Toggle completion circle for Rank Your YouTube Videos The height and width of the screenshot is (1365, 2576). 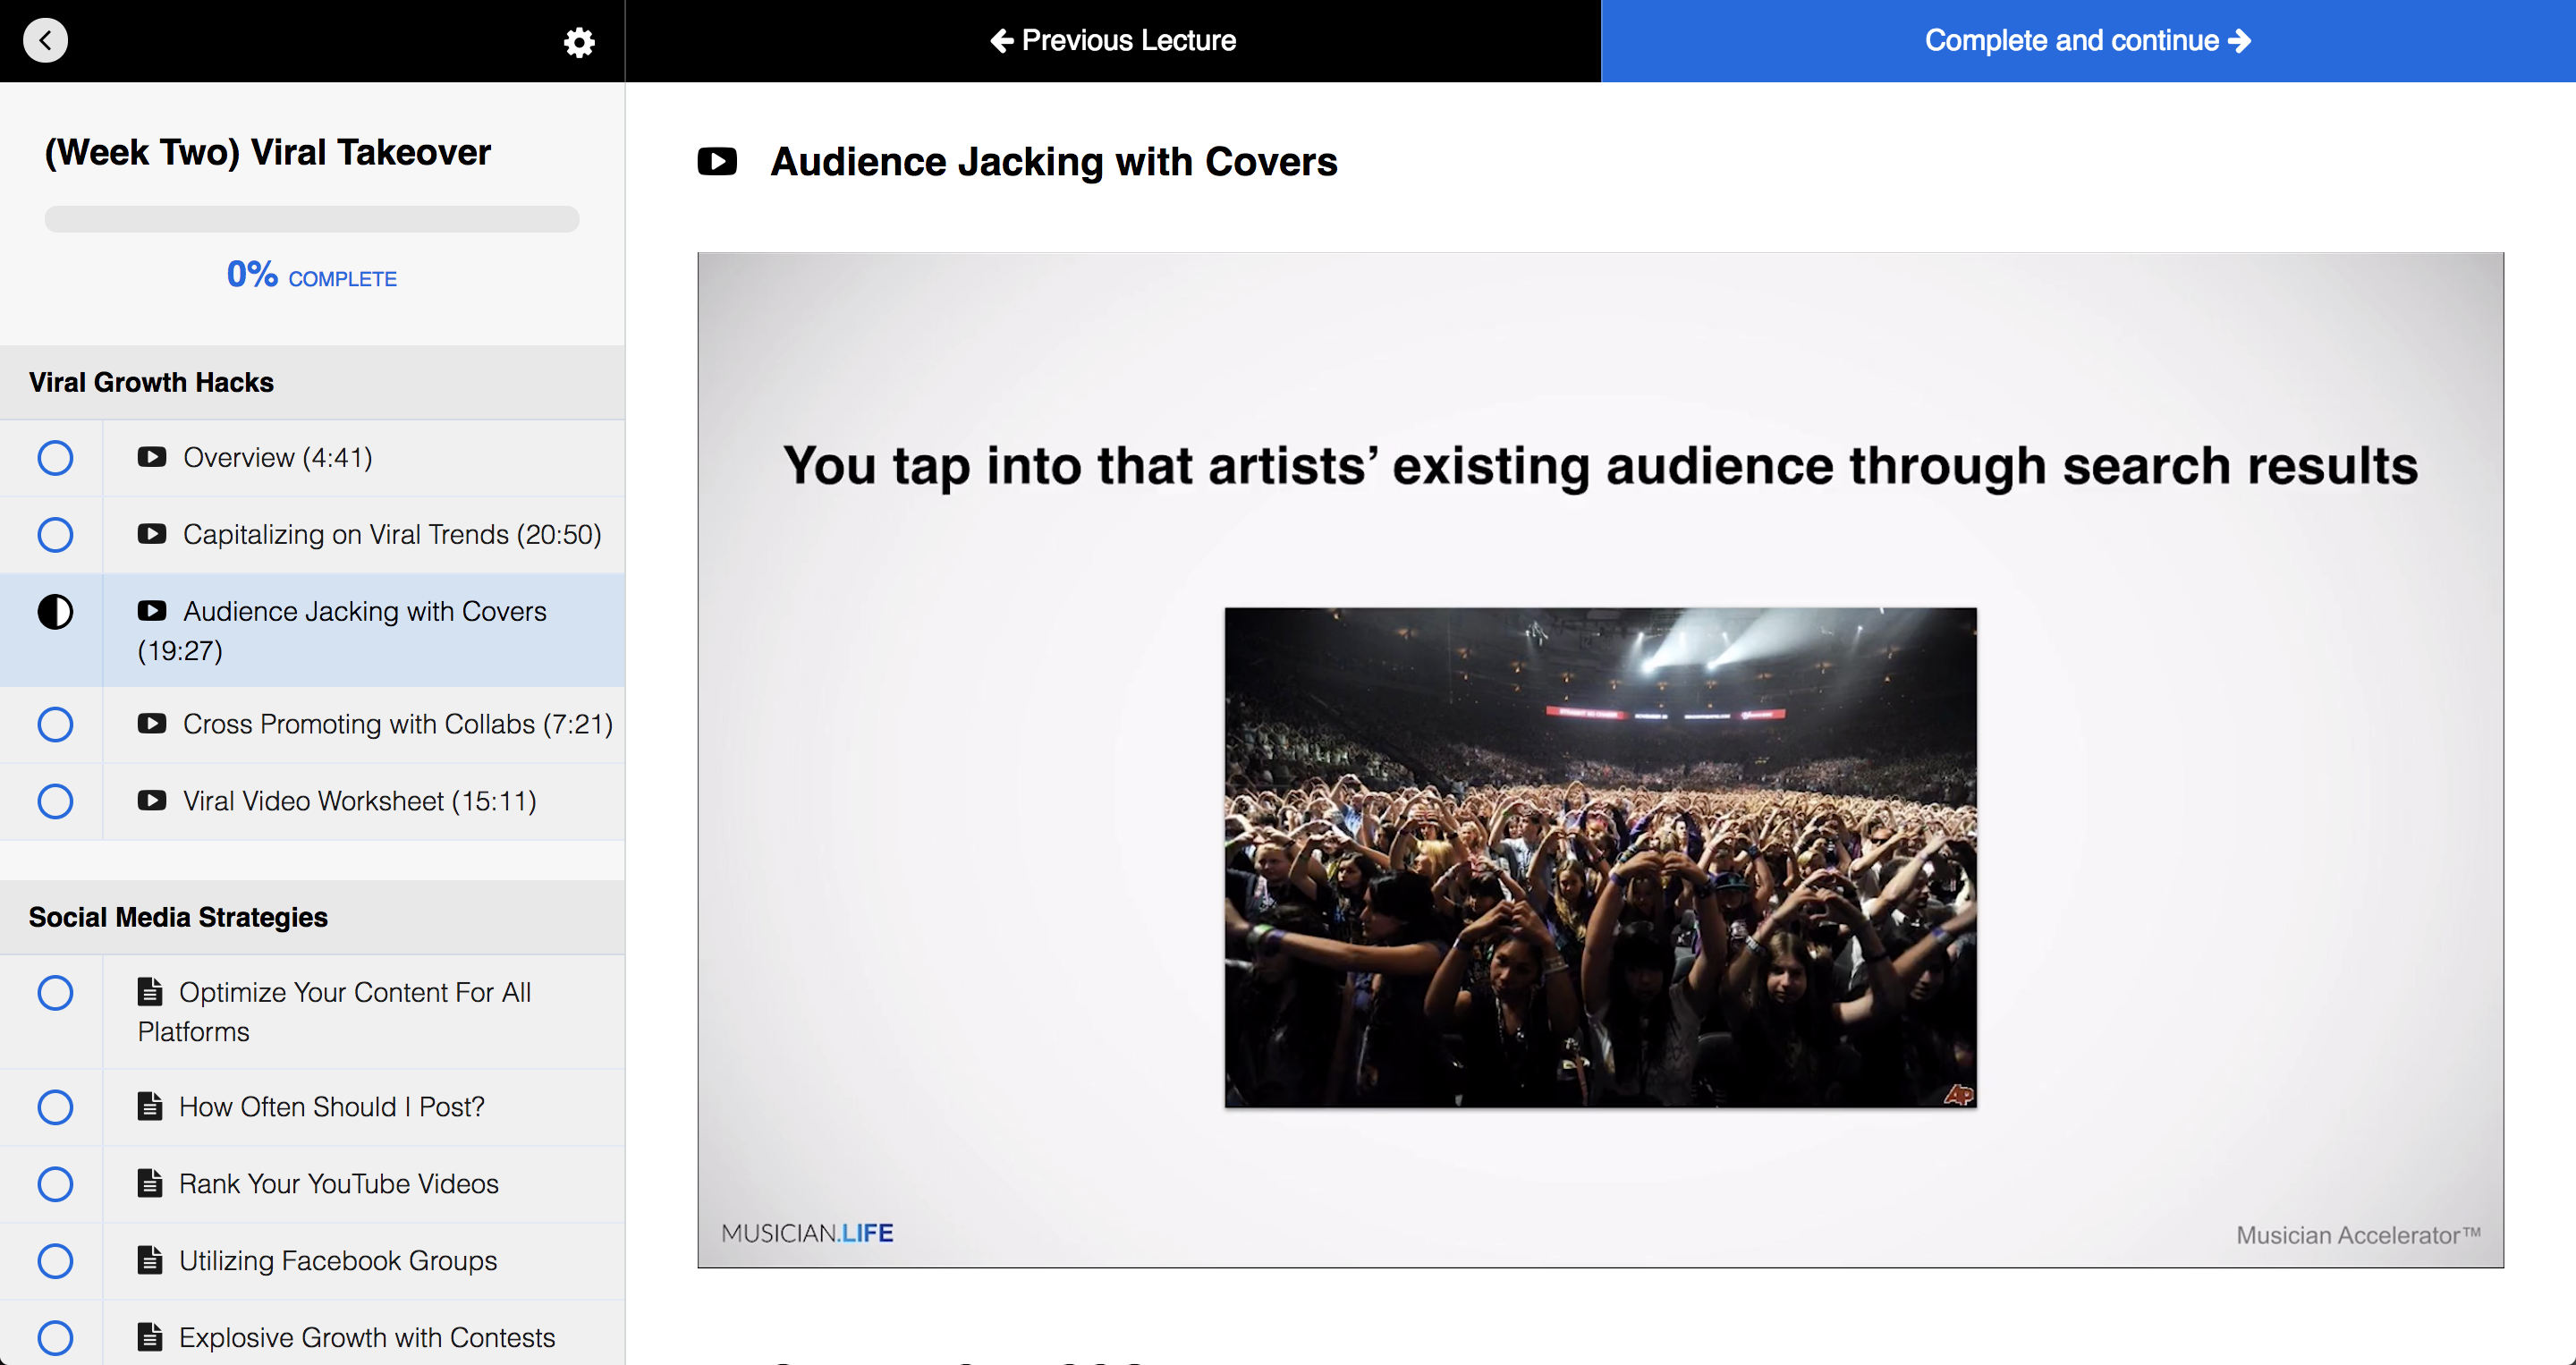(x=55, y=1184)
